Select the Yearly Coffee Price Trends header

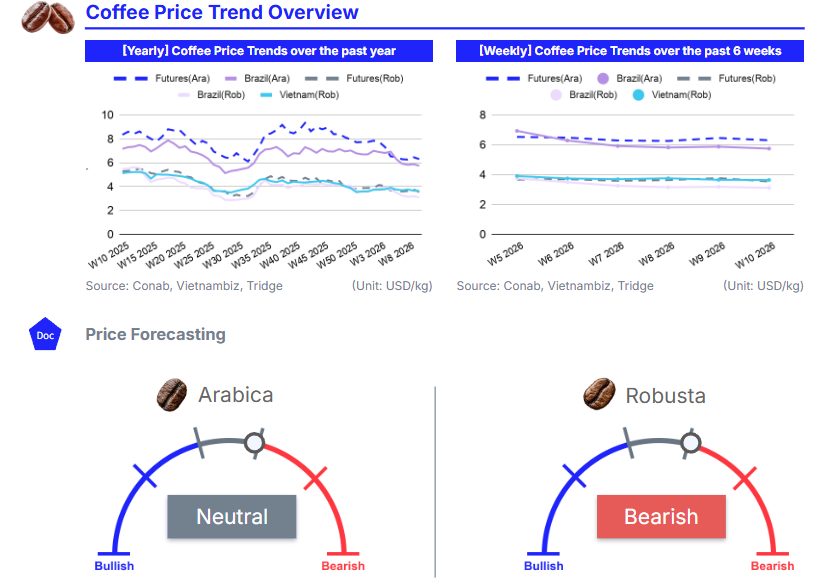coord(259,51)
